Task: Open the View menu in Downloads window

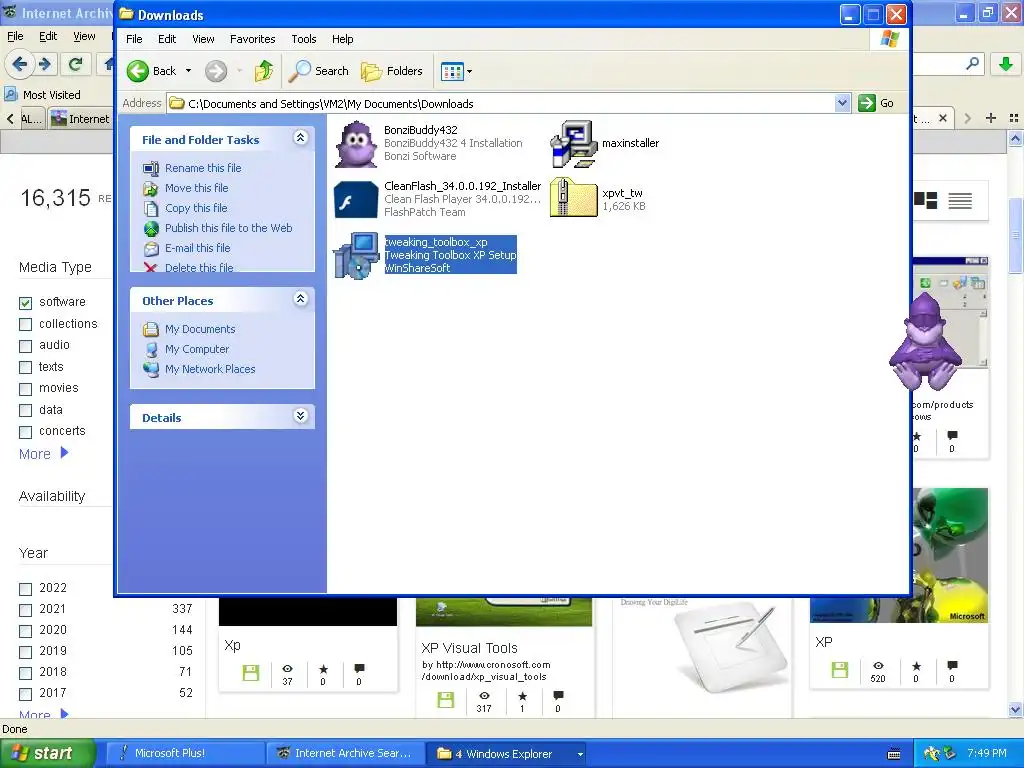Action: [x=203, y=39]
